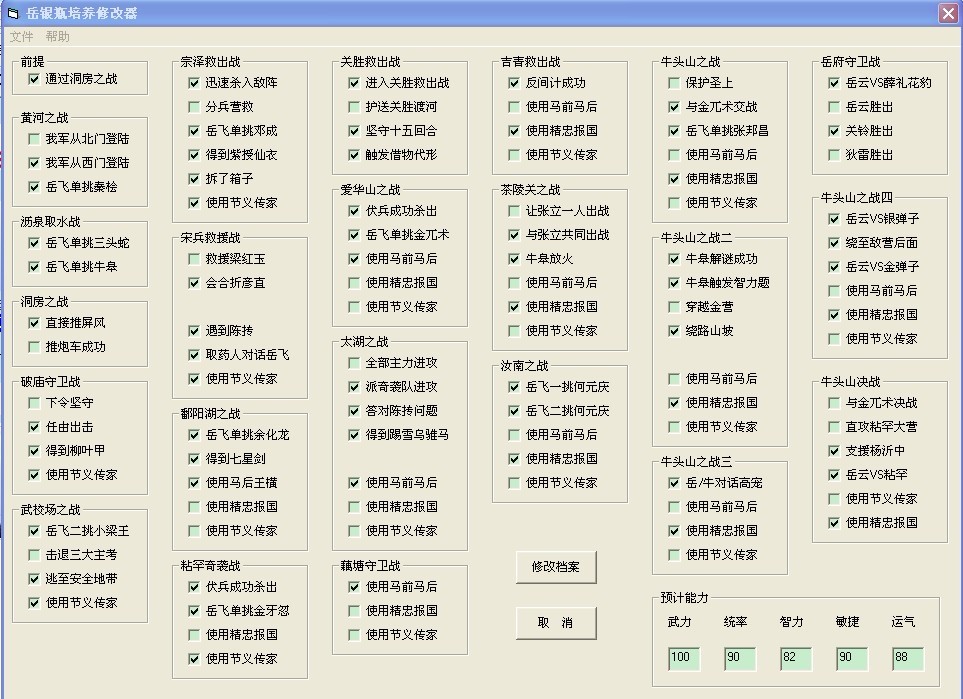This screenshot has height=699, width=963.
Task: Click the 取 消 button
Action: (556, 623)
